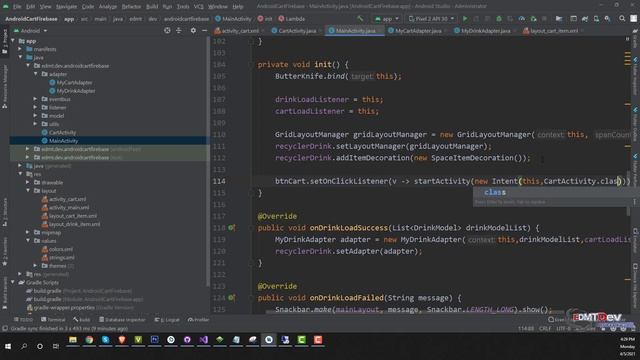Launch Chrome from the taskbar
Image resolution: width=640 pixels, height=360 pixels.
click(x=89, y=340)
